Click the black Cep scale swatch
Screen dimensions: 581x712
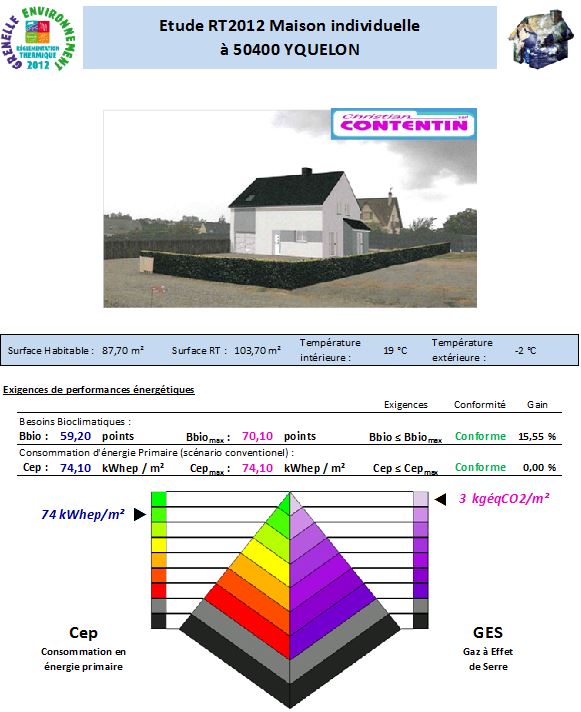(x=159, y=621)
